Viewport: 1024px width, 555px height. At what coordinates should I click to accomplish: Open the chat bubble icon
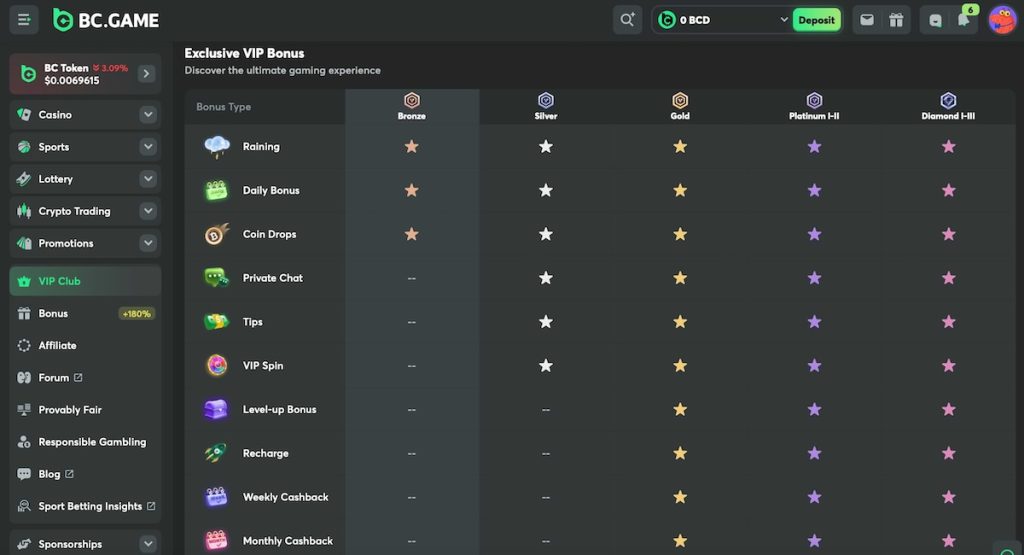pos(935,20)
